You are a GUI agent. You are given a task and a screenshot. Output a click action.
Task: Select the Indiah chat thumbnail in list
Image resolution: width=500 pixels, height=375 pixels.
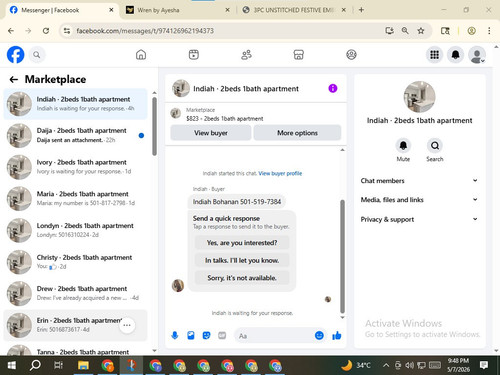tap(19, 104)
